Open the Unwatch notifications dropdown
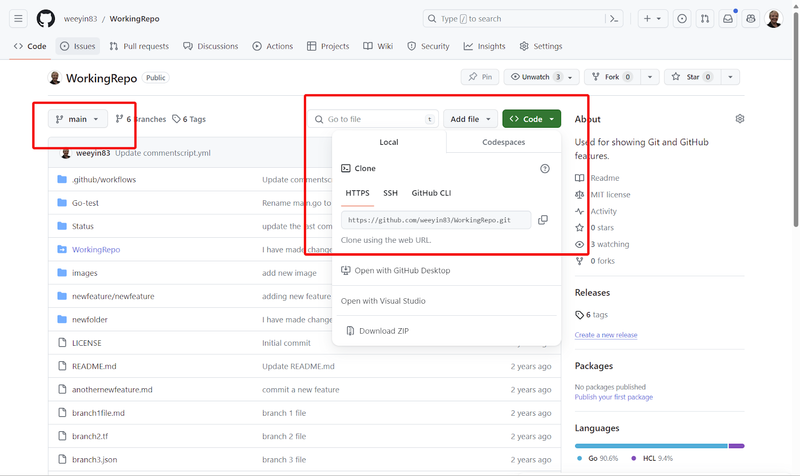The width and height of the screenshot is (800, 476). (x=541, y=77)
